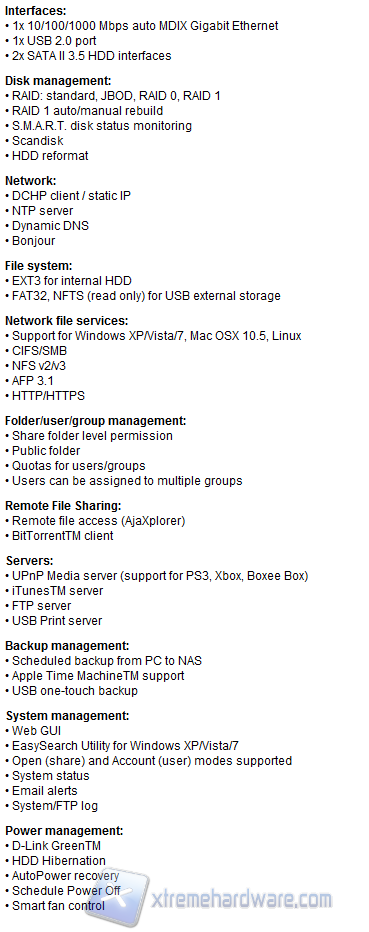Screen dimensions: 369x932
Task: Click the Network file services heading
Action: (67, 321)
